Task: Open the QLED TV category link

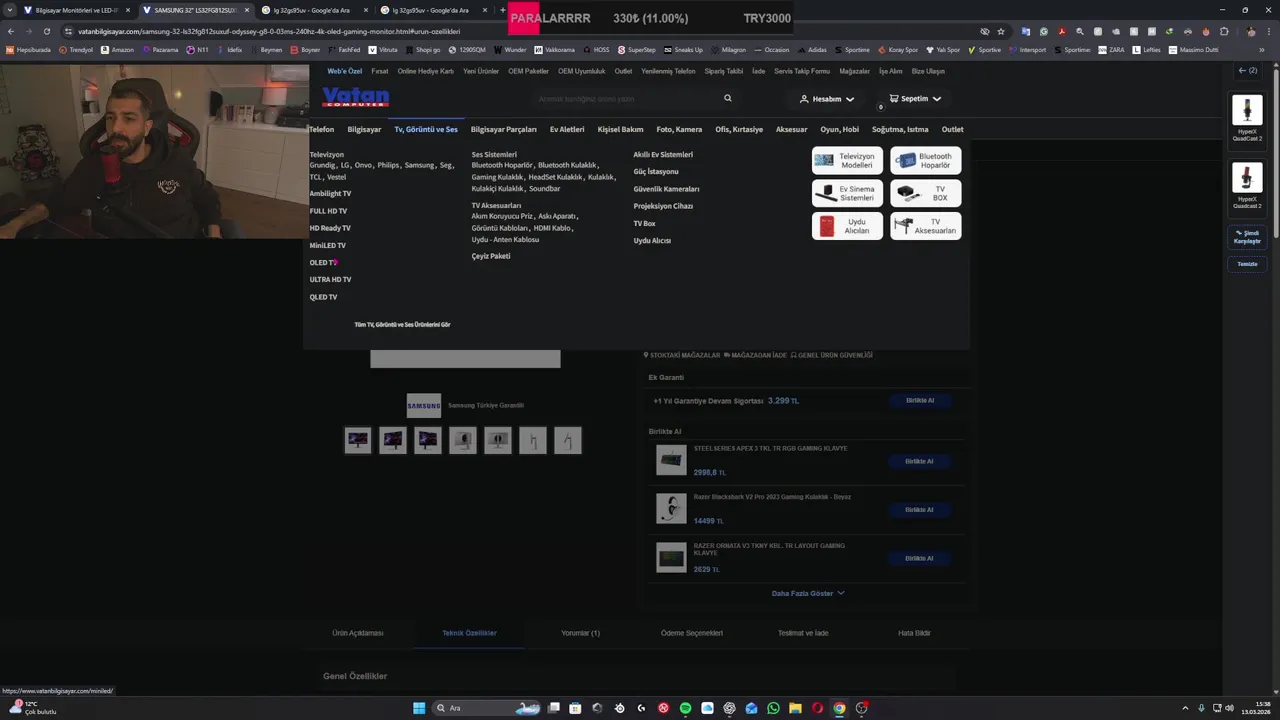Action: tap(323, 297)
